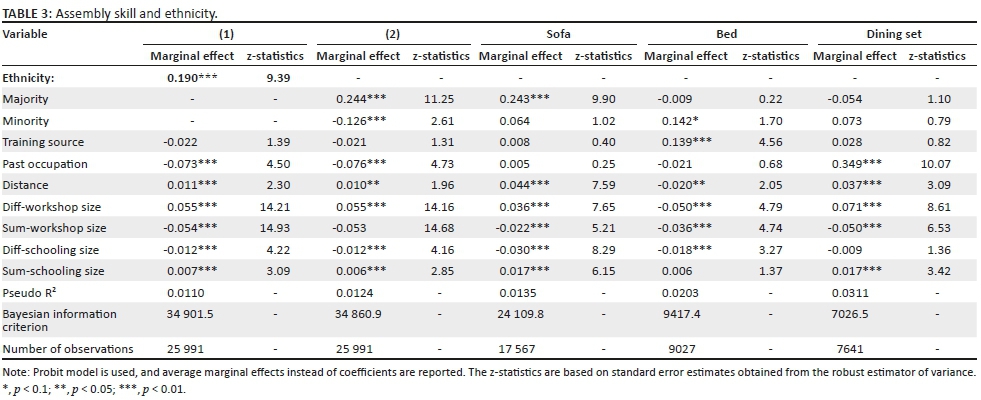This screenshot has height=400, width=981.
Task: Select the Majority row label
Action: click(26, 99)
